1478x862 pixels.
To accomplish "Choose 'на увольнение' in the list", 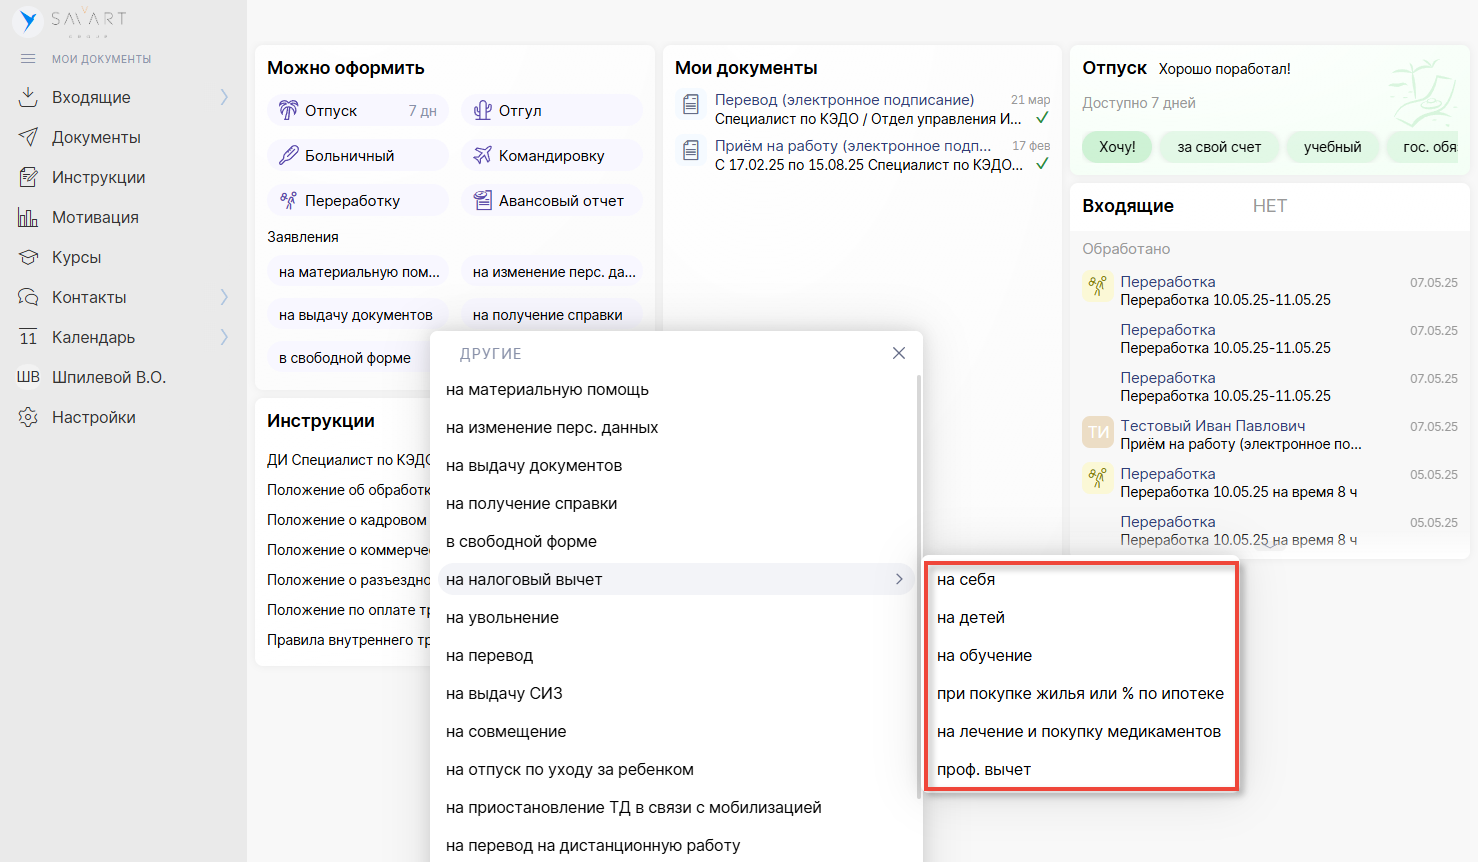I will (502, 618).
